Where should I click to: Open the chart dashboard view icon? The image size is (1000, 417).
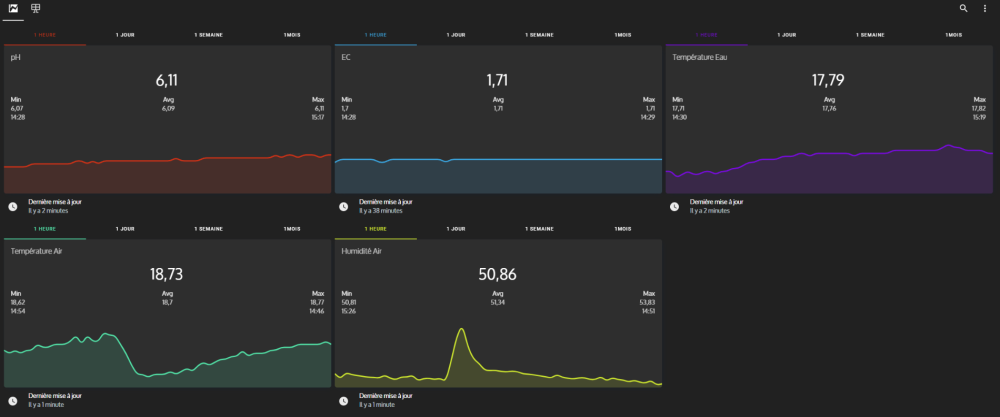[13, 8]
